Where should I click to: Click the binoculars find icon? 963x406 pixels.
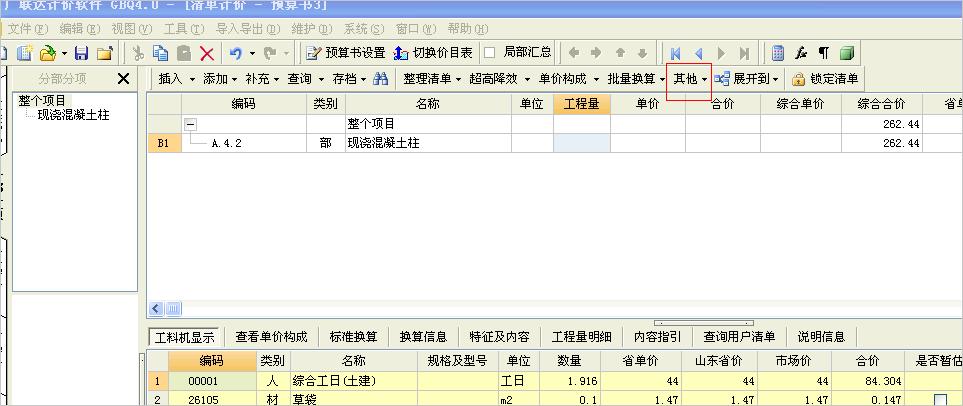click(x=381, y=79)
